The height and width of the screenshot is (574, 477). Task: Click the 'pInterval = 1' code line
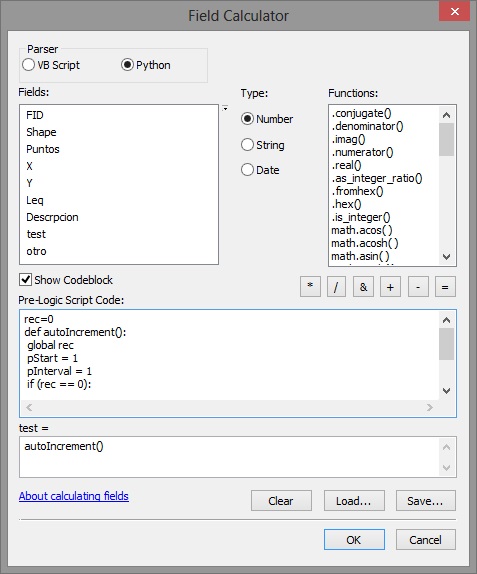pos(59,371)
